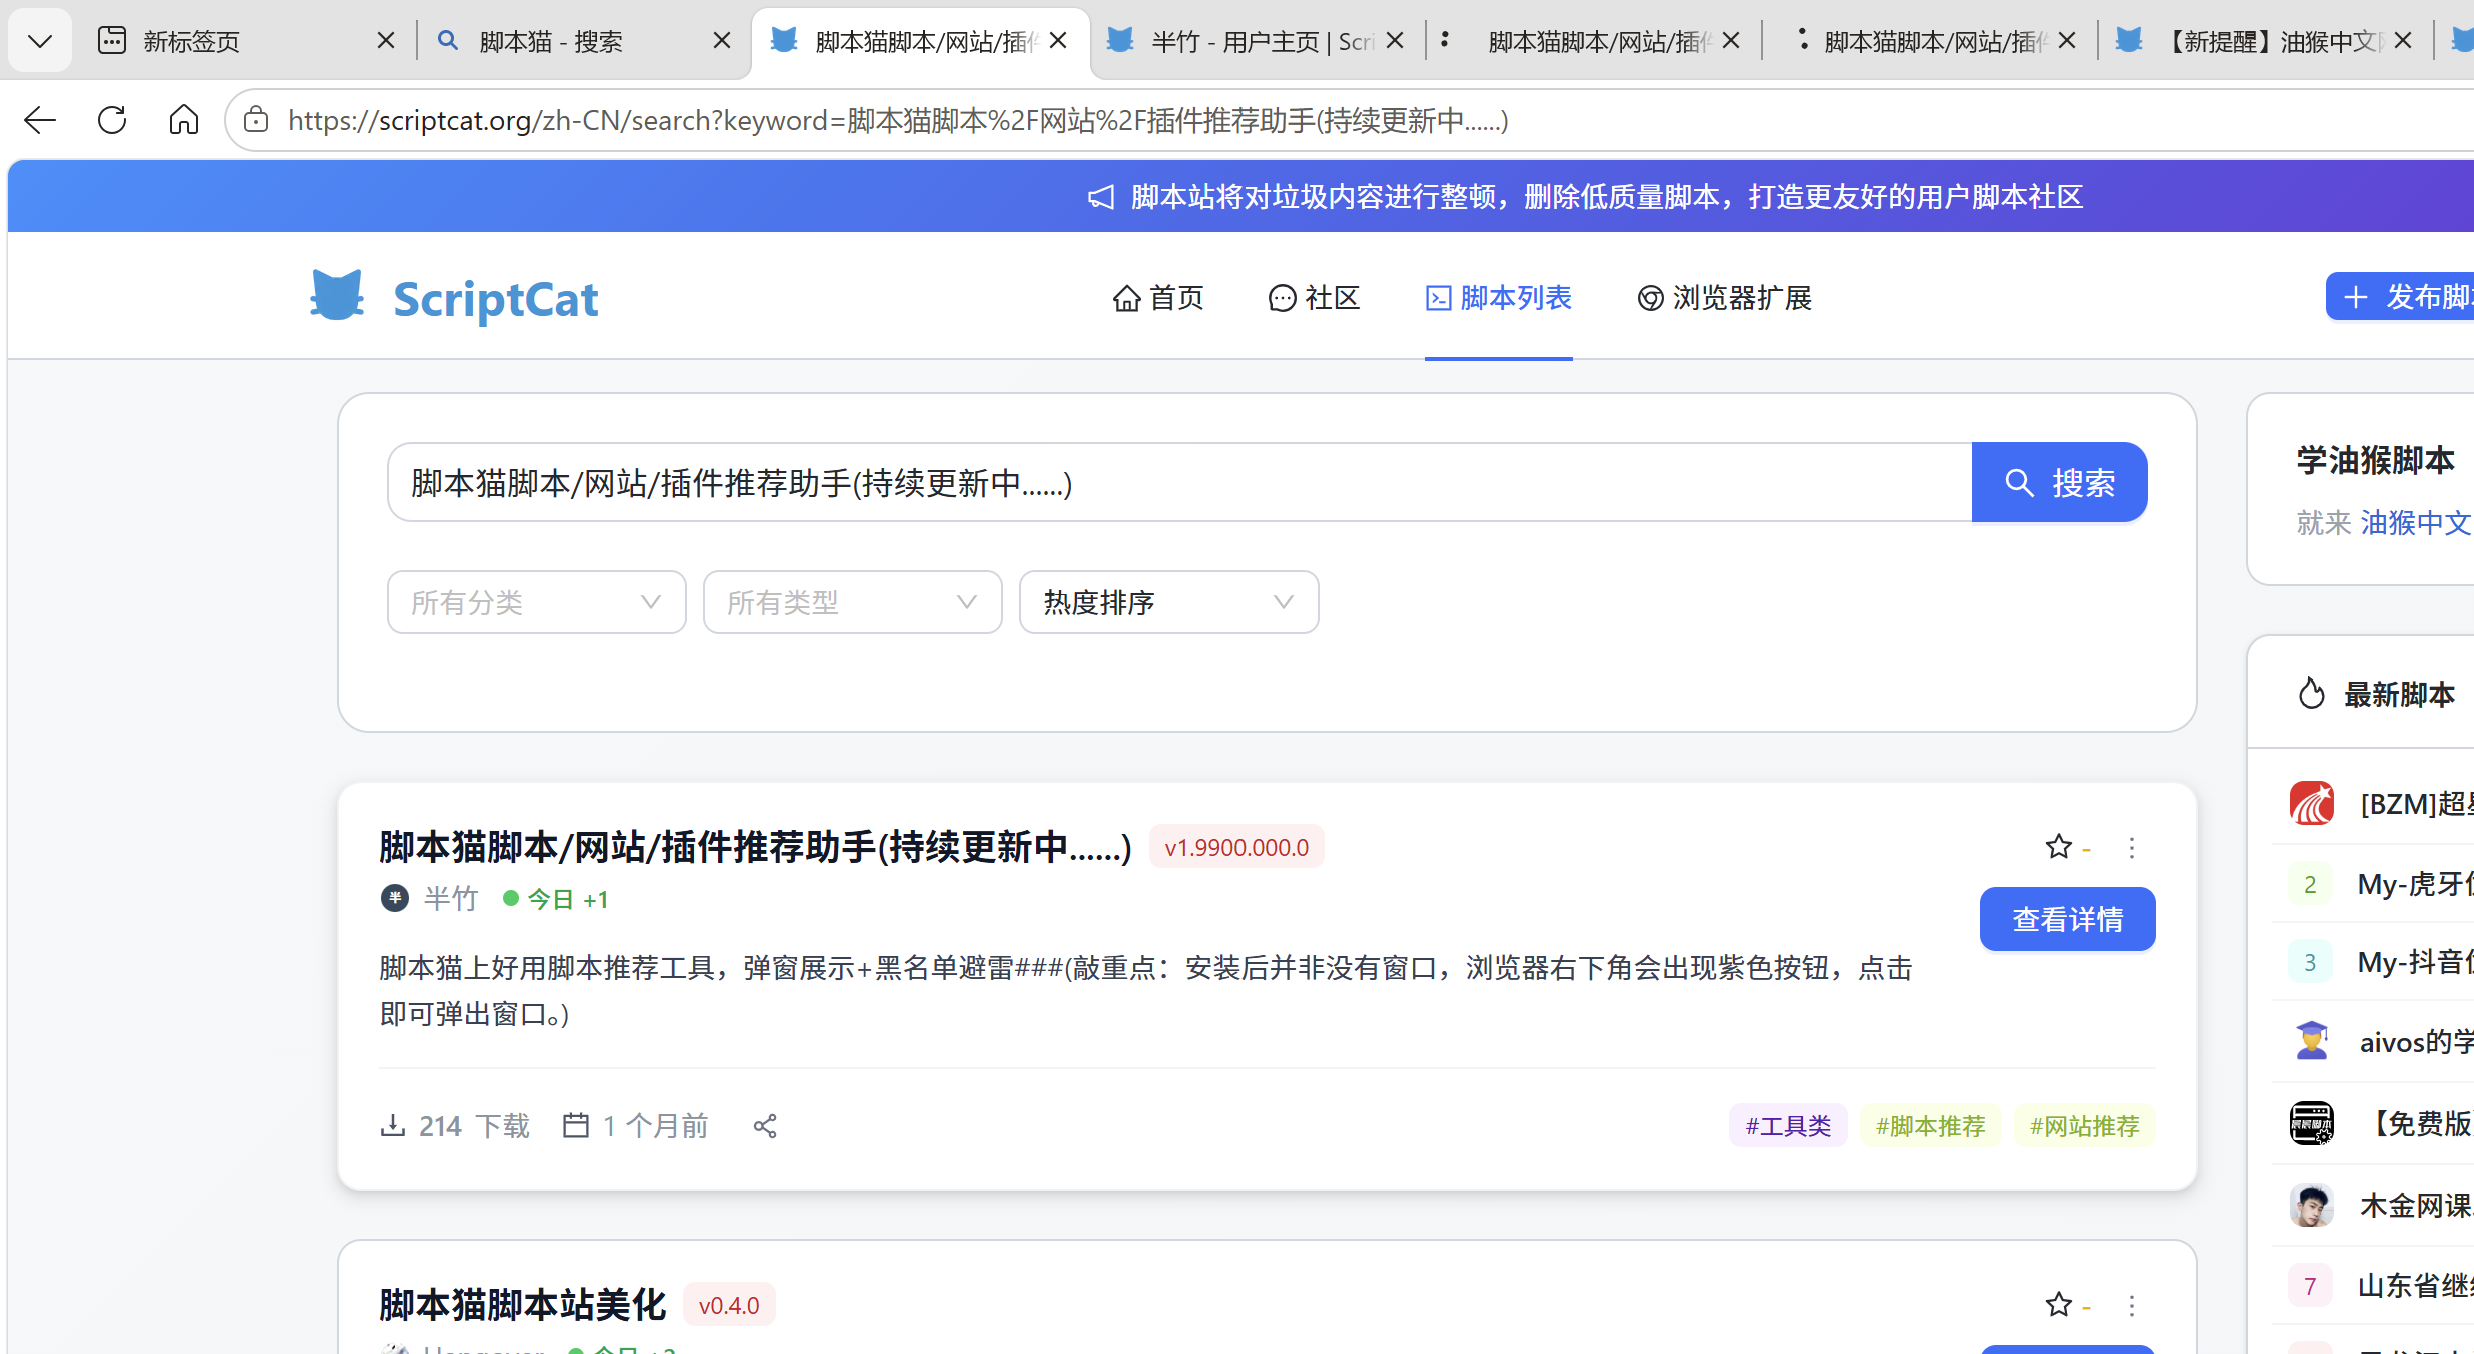
Task: Reload the page with the refresh icon
Action: [x=112, y=121]
